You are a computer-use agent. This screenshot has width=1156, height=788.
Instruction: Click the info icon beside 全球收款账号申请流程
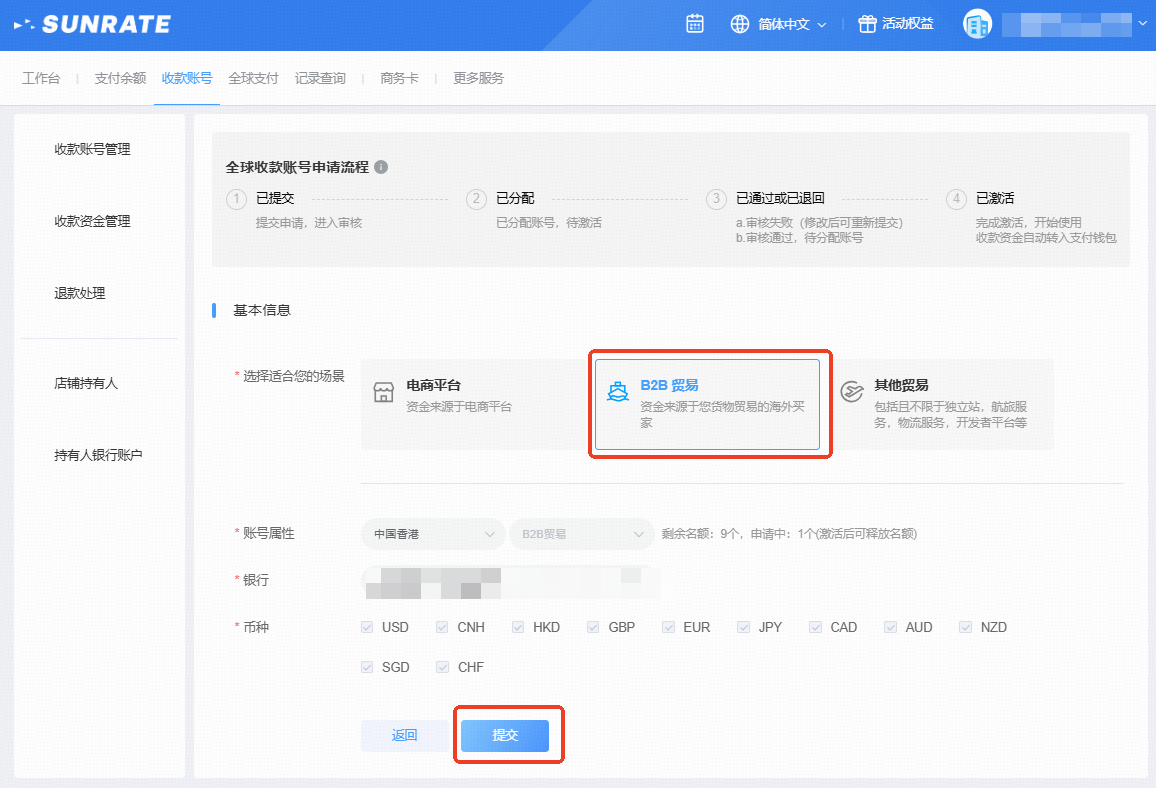tap(381, 167)
